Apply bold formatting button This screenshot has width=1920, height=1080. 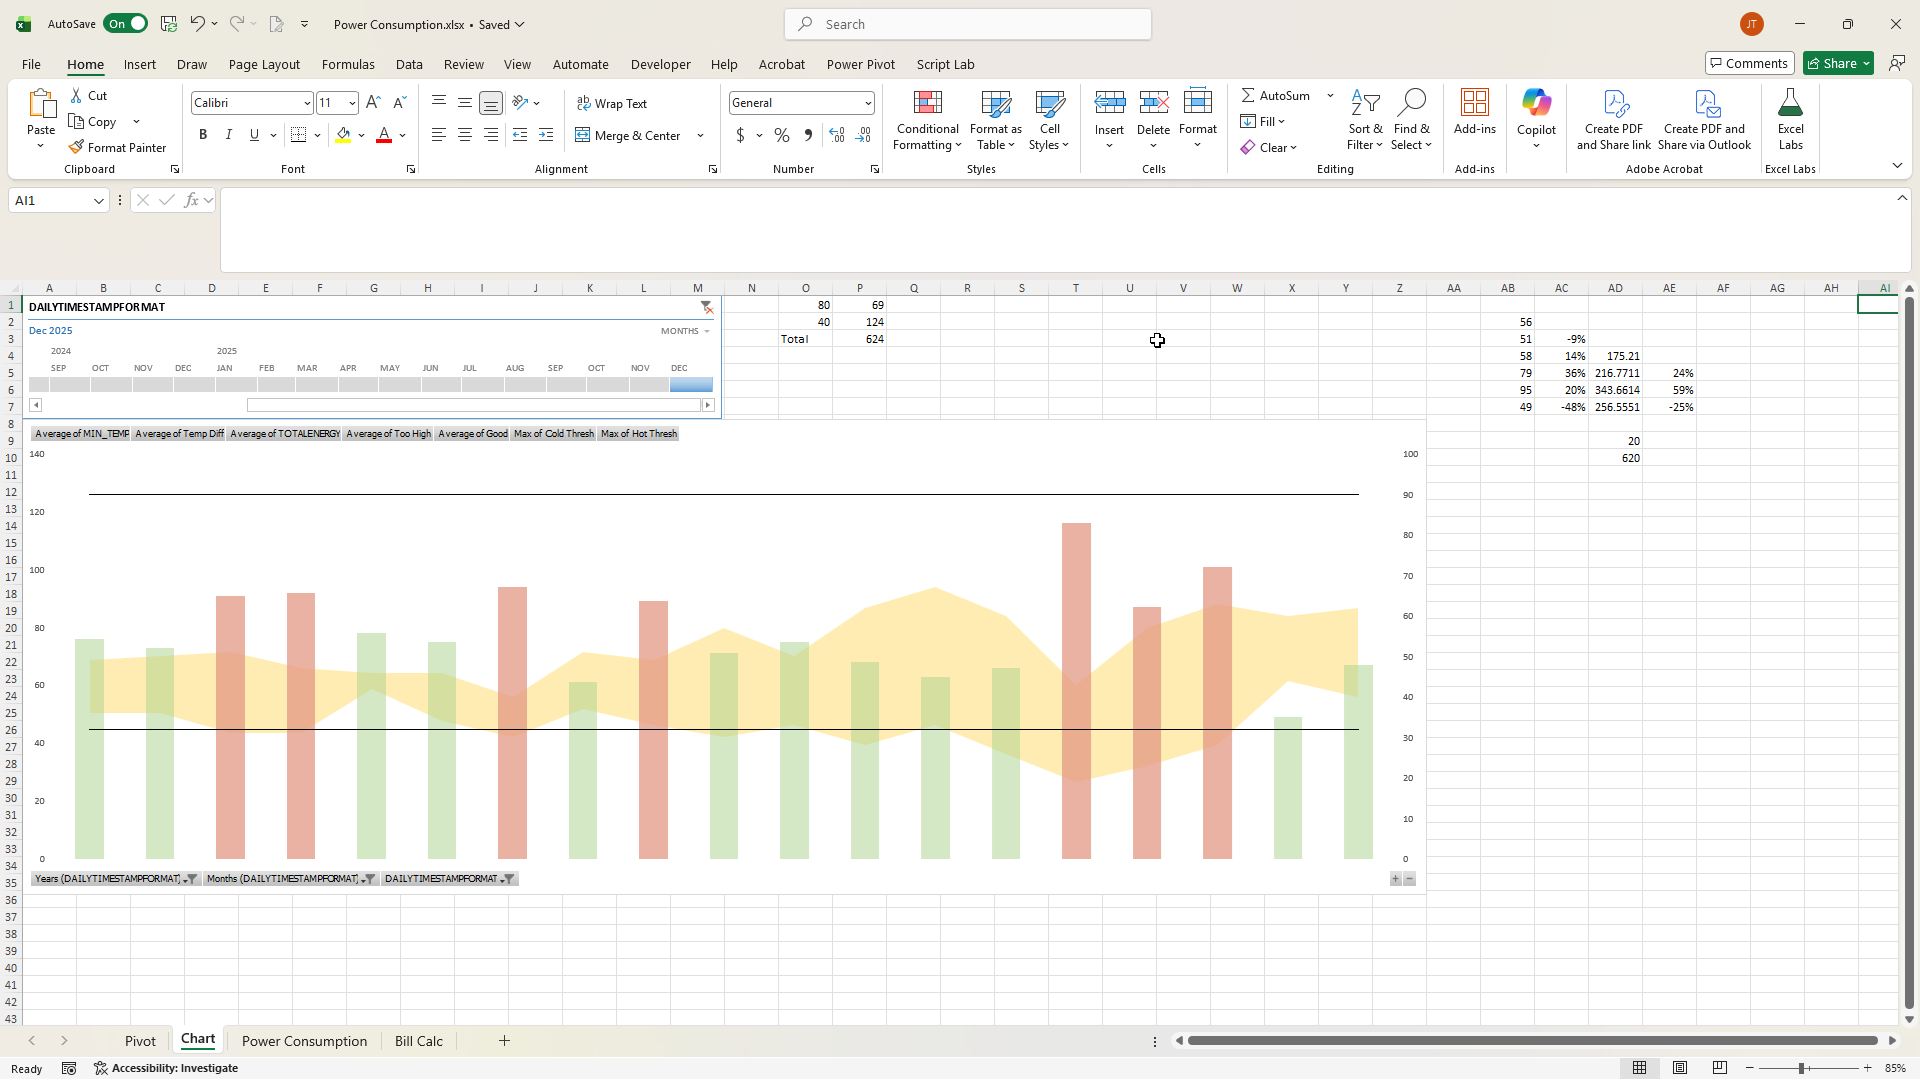(203, 135)
